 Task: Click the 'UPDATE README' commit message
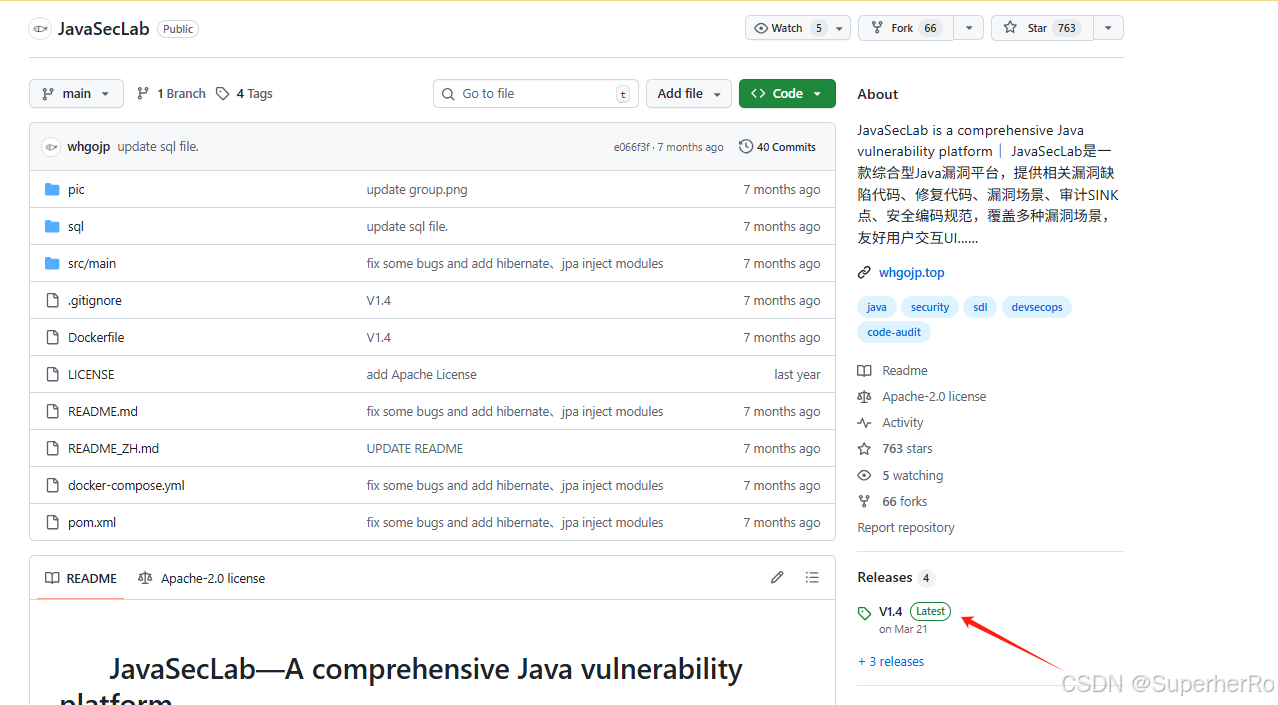(415, 448)
